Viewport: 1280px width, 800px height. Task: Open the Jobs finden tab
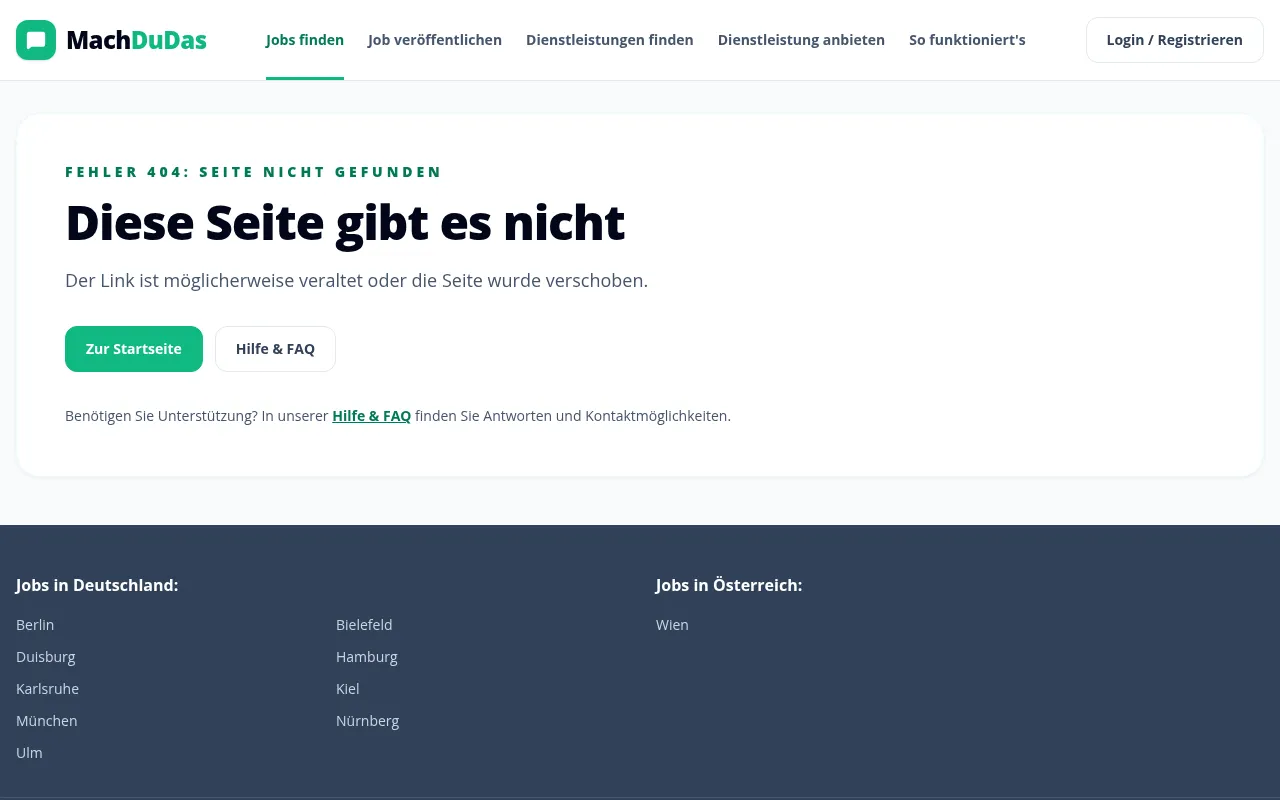point(305,40)
